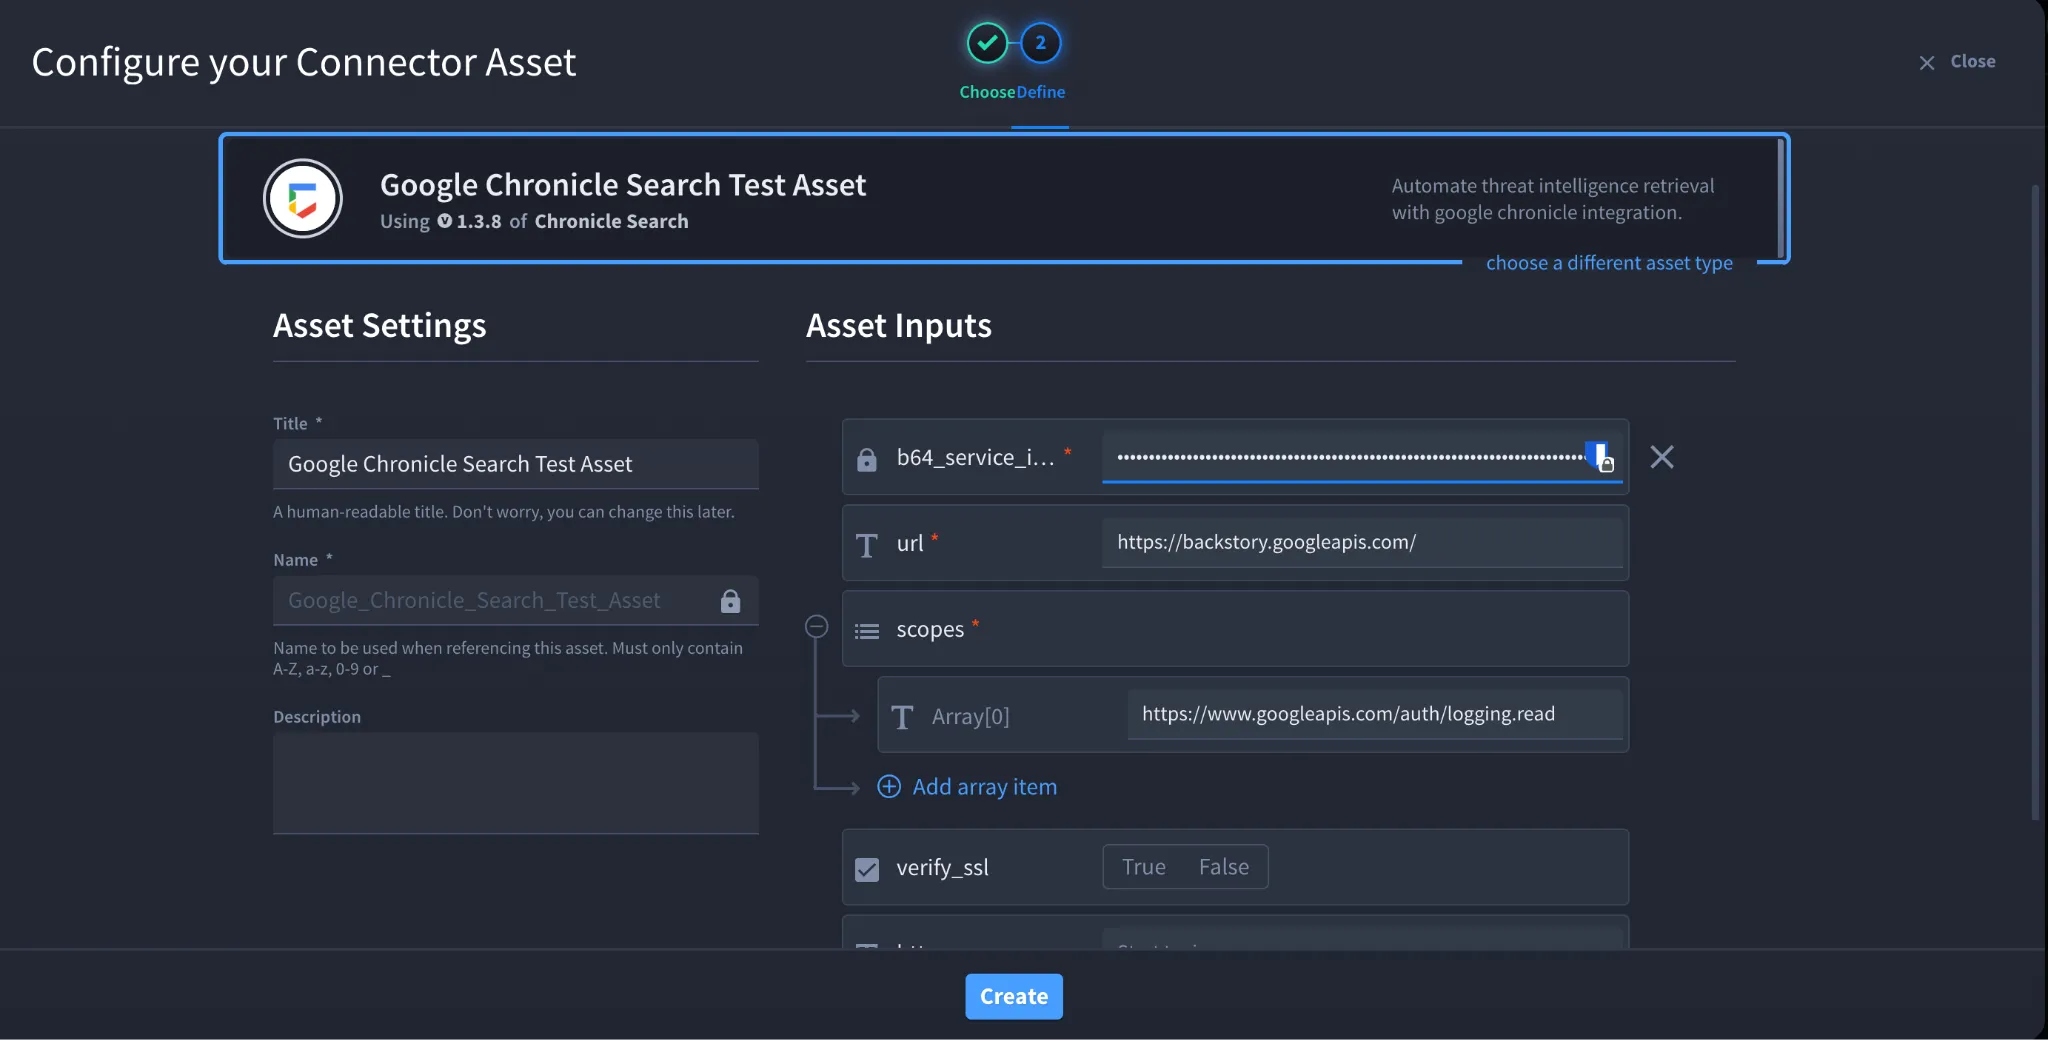This screenshot has width=2048, height=1040.
Task: Set verify_ssl to False
Action: 1224,867
